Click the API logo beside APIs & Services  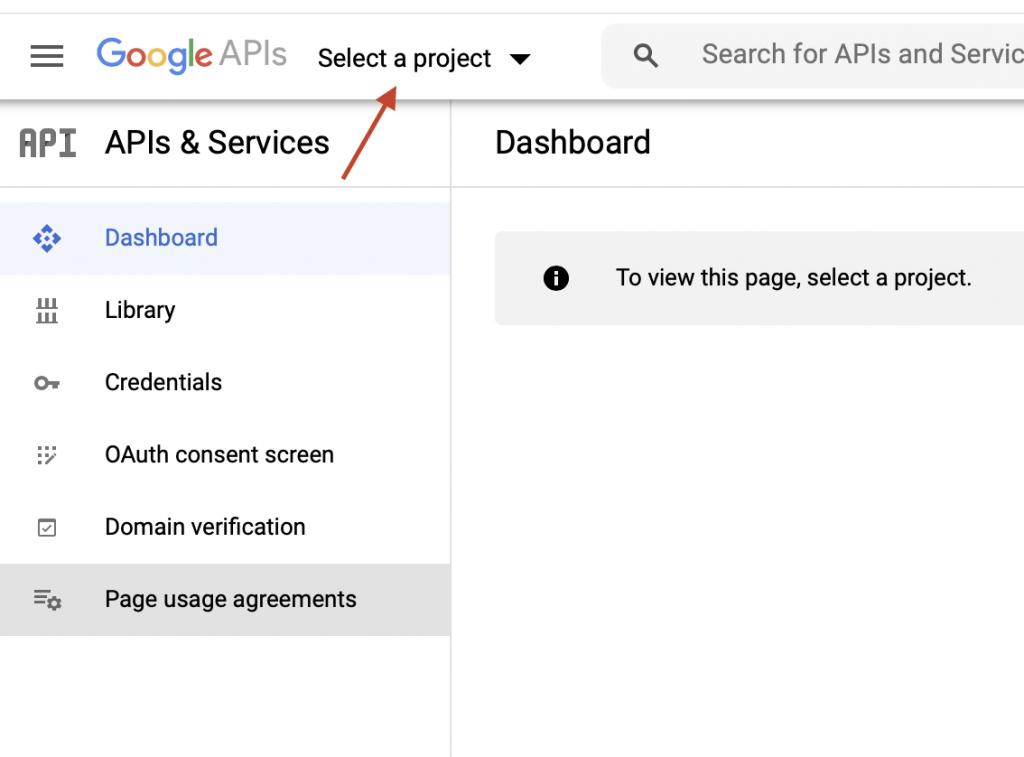pos(48,143)
